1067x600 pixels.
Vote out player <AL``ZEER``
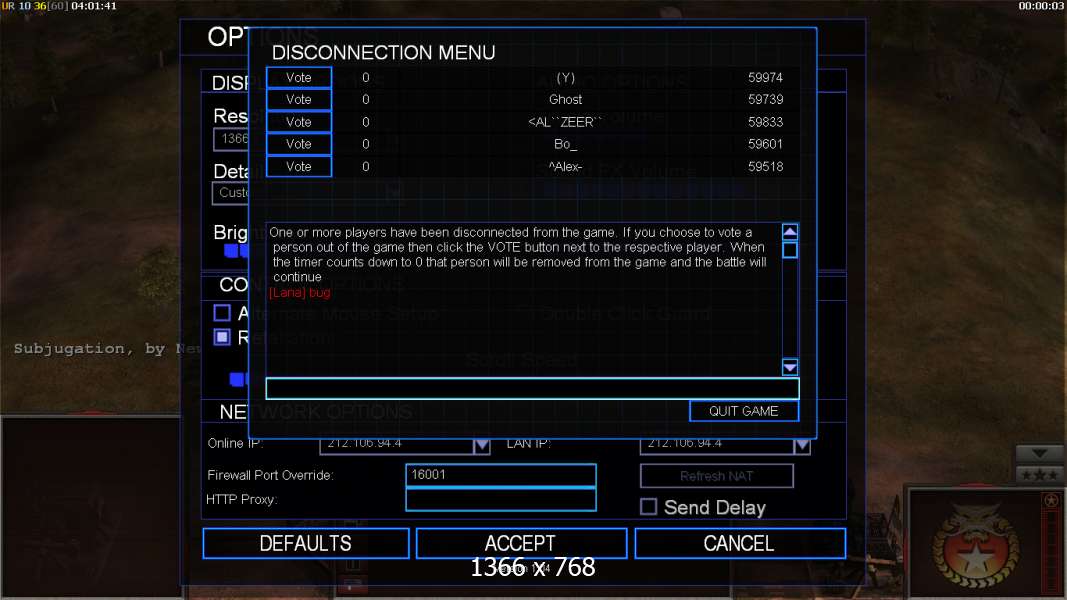299,122
